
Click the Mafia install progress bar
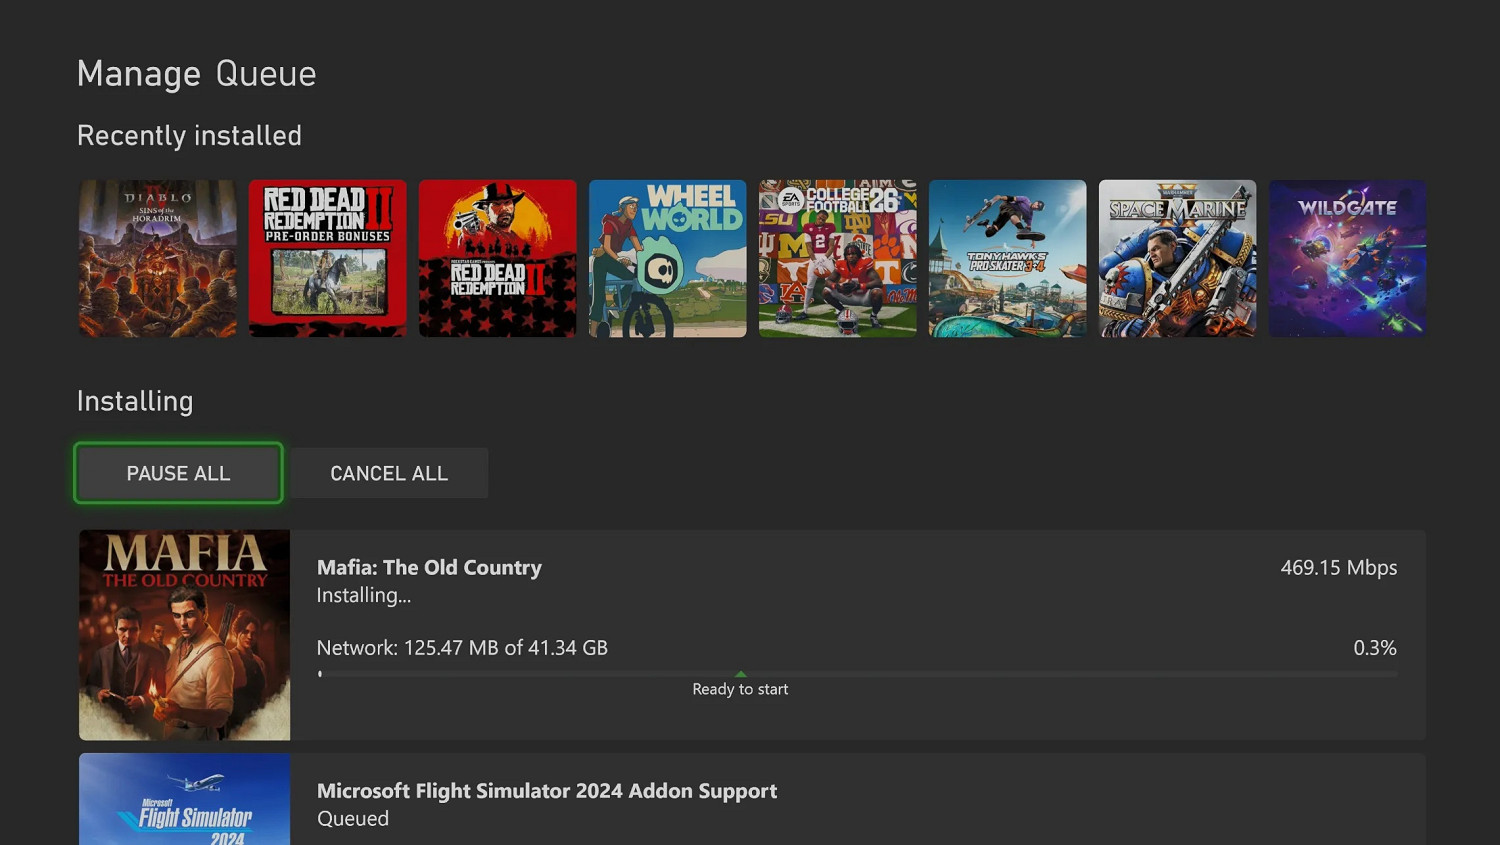[857, 674]
